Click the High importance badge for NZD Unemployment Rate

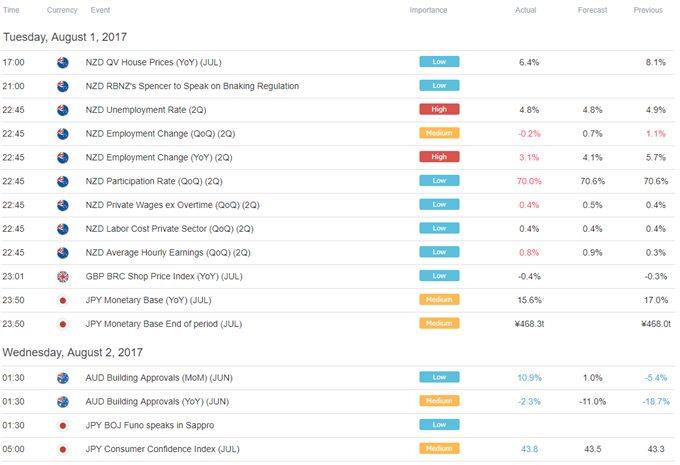439,109
